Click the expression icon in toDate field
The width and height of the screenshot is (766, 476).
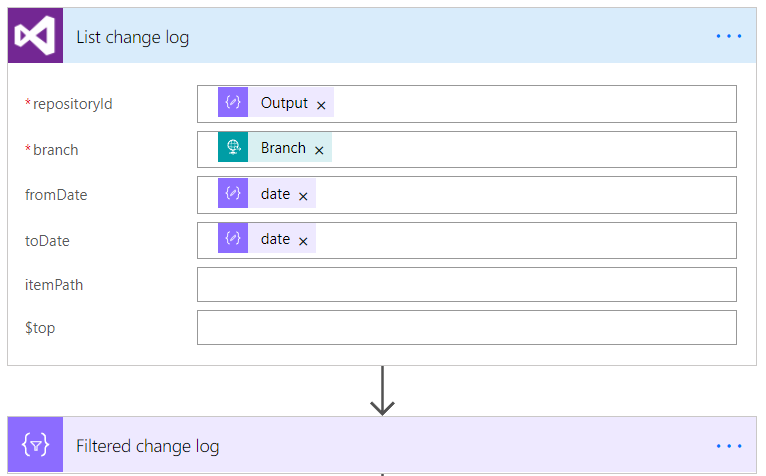click(233, 239)
